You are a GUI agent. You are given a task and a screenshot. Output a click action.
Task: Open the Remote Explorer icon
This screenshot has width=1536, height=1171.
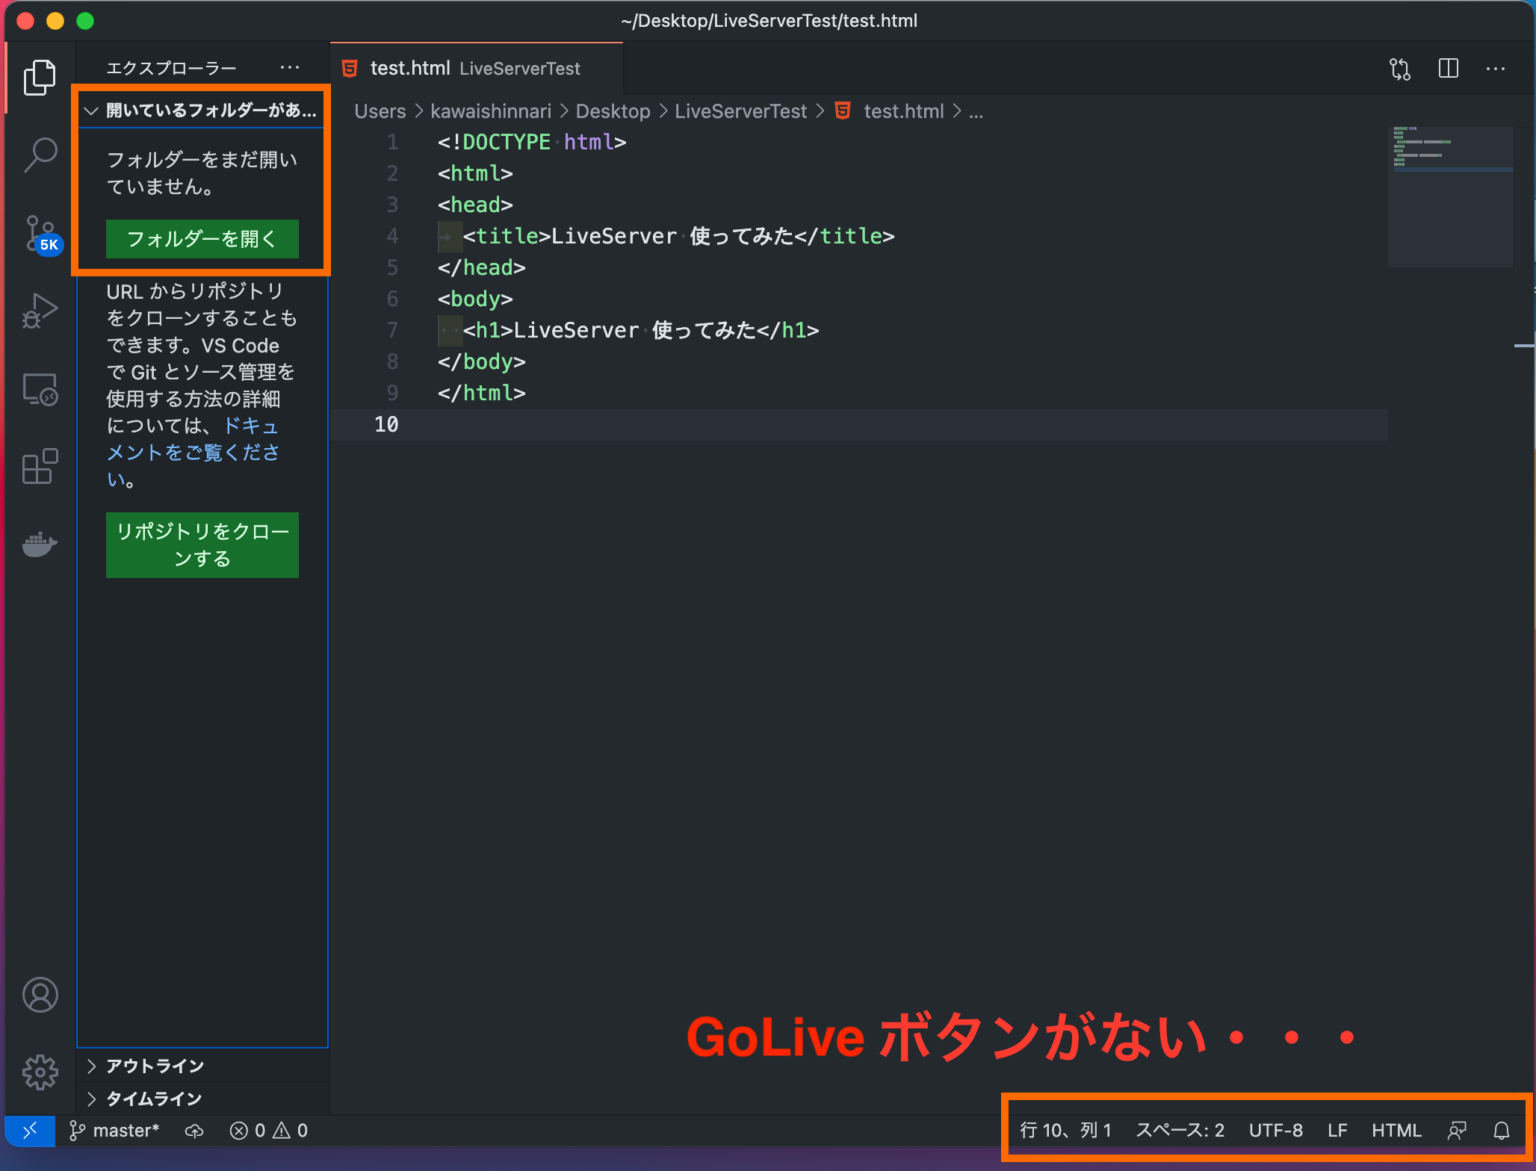pyautogui.click(x=40, y=389)
